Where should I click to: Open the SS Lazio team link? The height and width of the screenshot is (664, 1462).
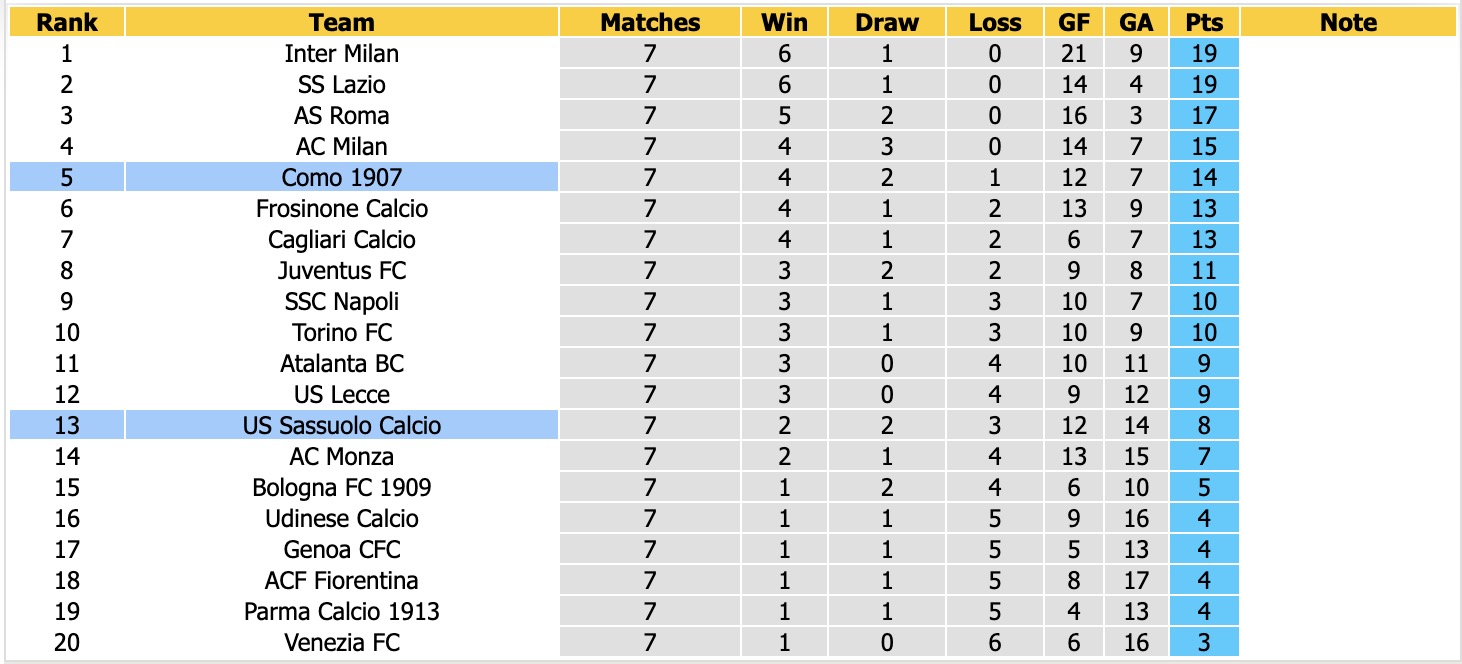click(x=342, y=84)
